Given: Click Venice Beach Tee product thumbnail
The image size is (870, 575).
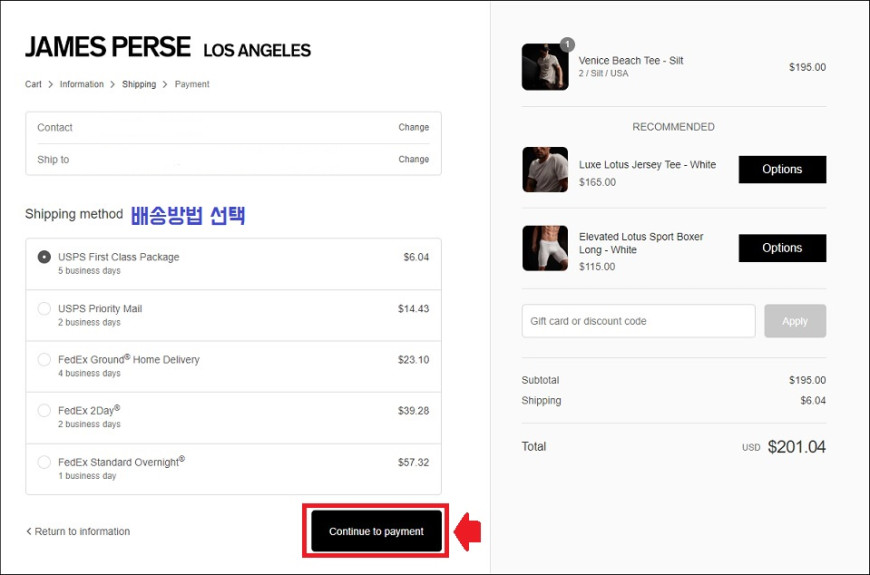Looking at the screenshot, I should [545, 67].
